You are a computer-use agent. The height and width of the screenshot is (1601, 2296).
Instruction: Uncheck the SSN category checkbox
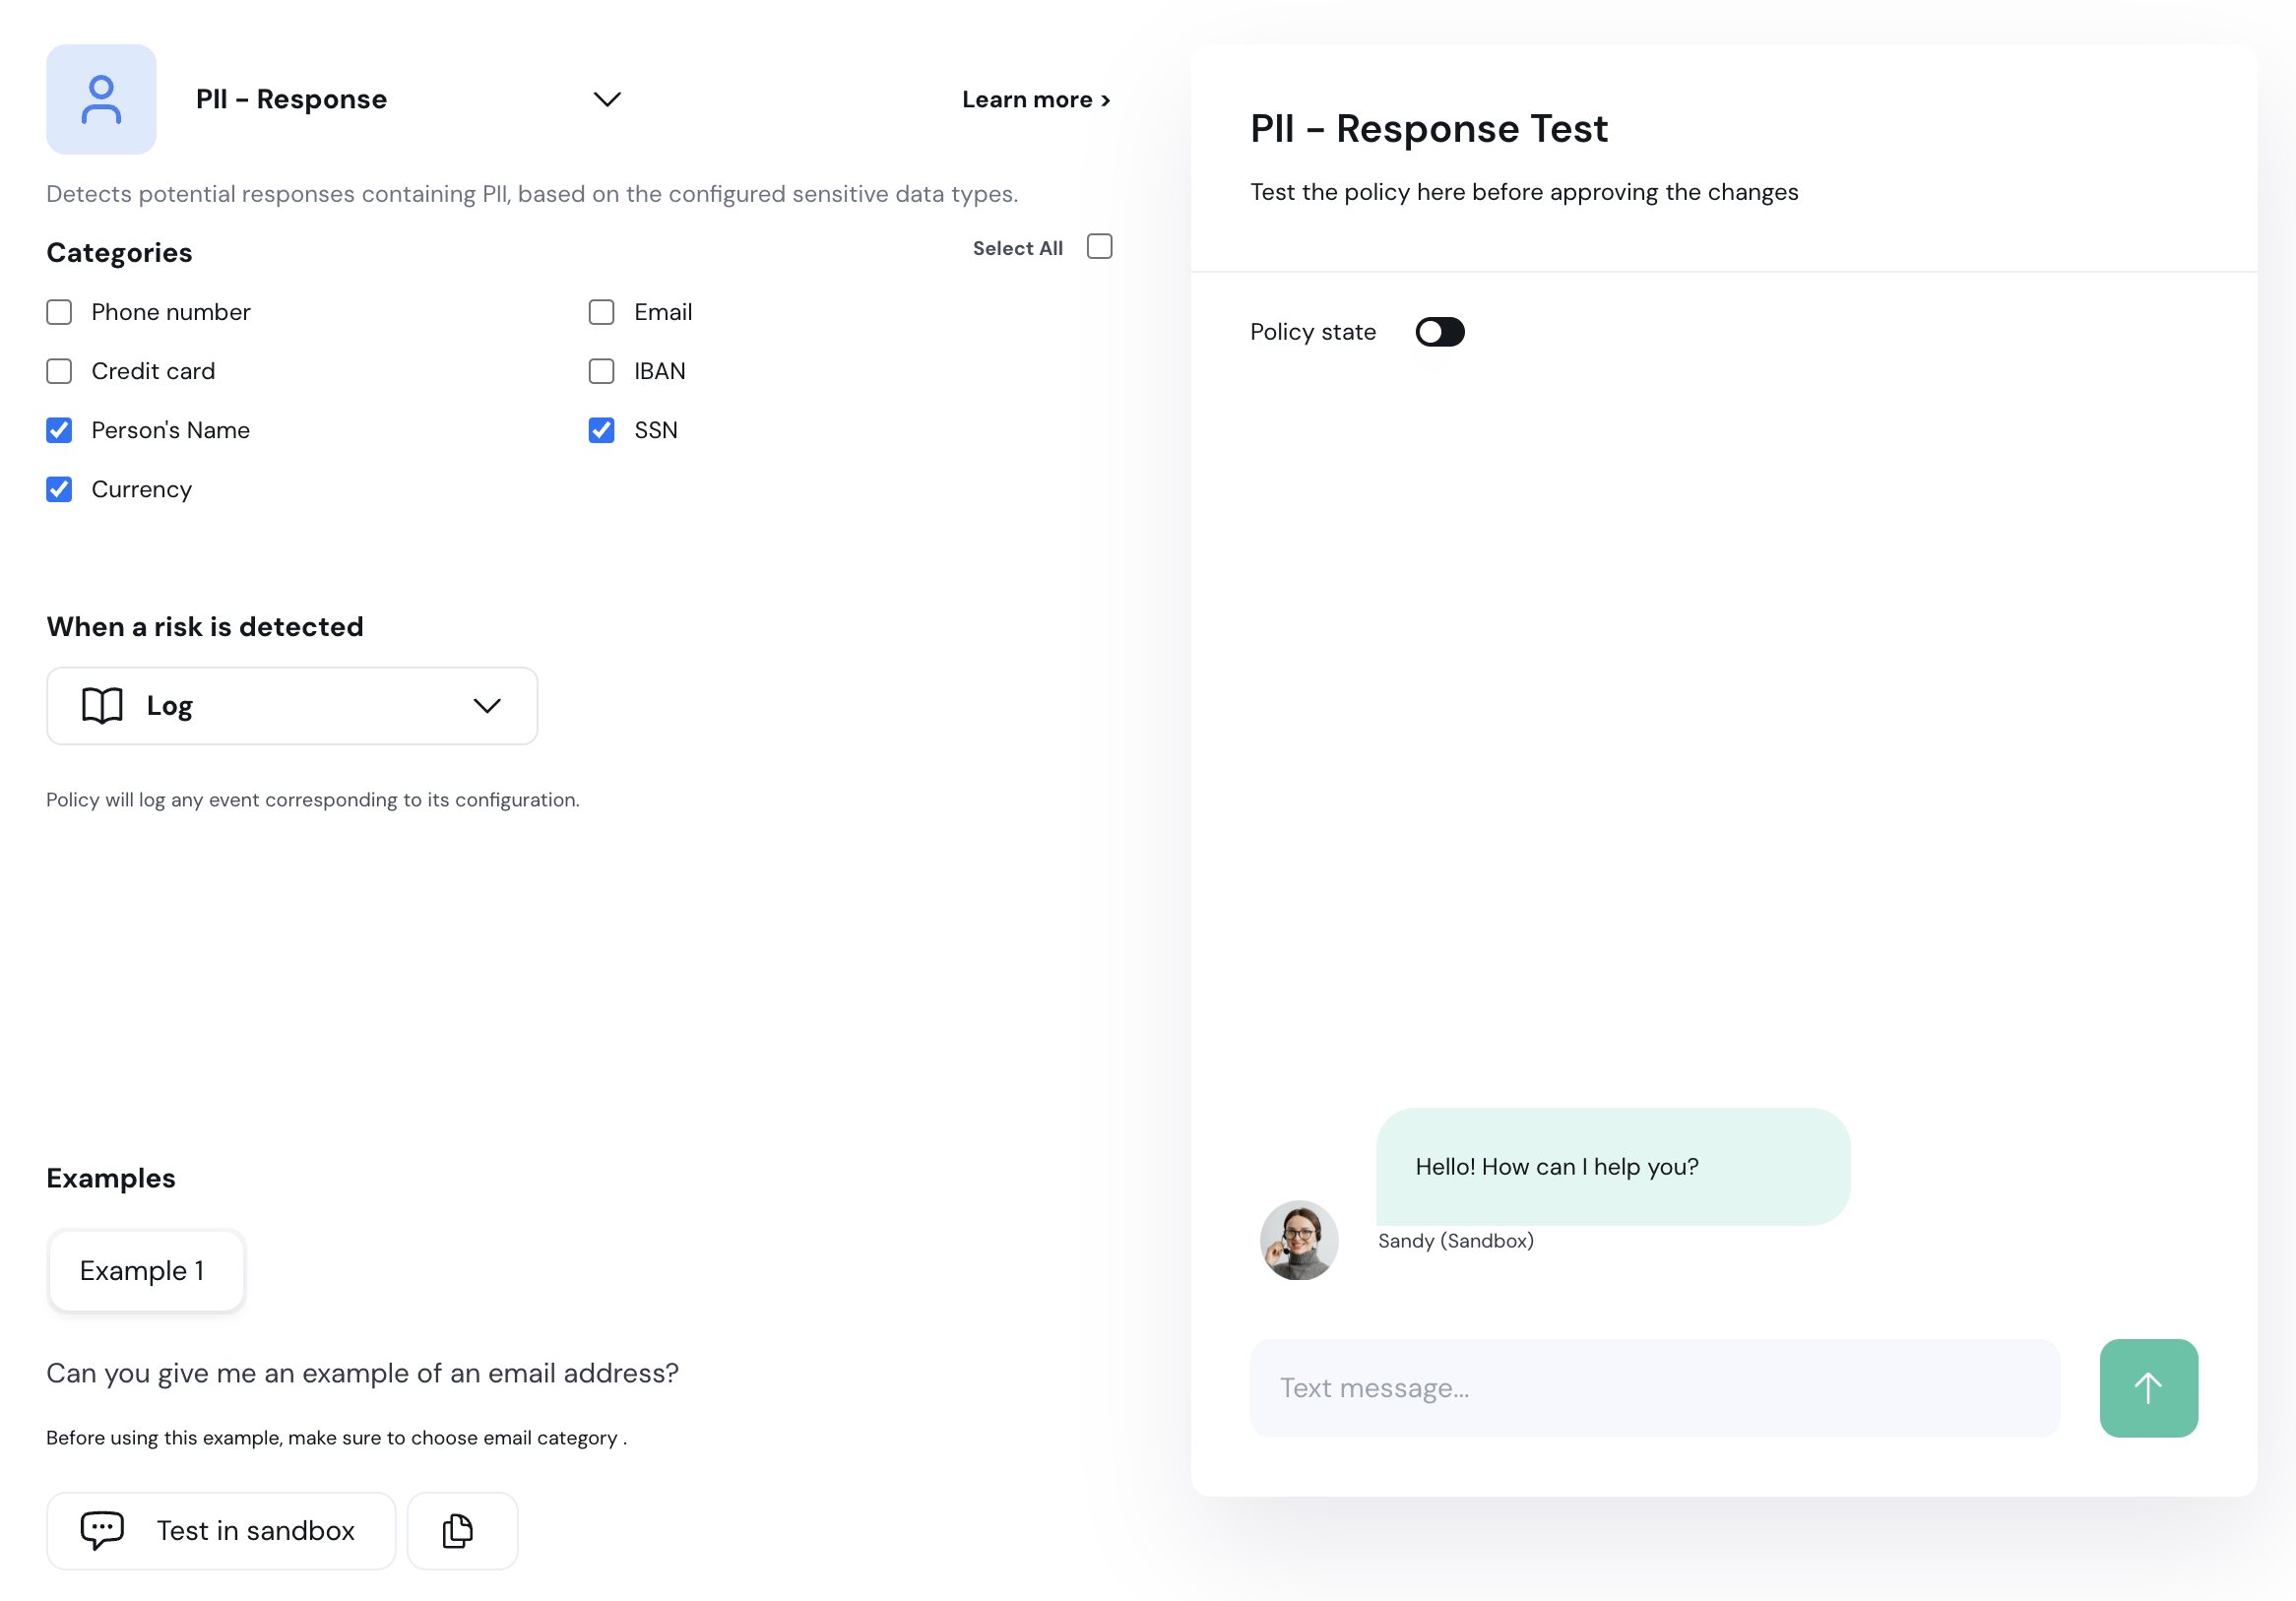(x=601, y=431)
